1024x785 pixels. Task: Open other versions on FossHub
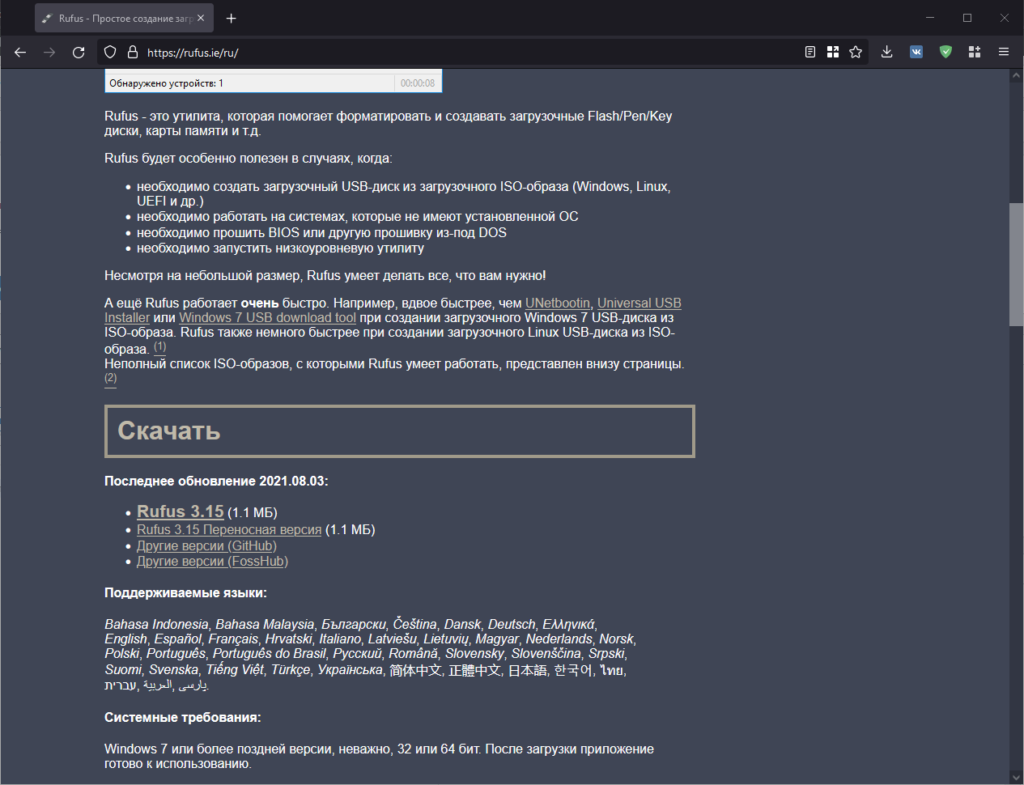212,562
